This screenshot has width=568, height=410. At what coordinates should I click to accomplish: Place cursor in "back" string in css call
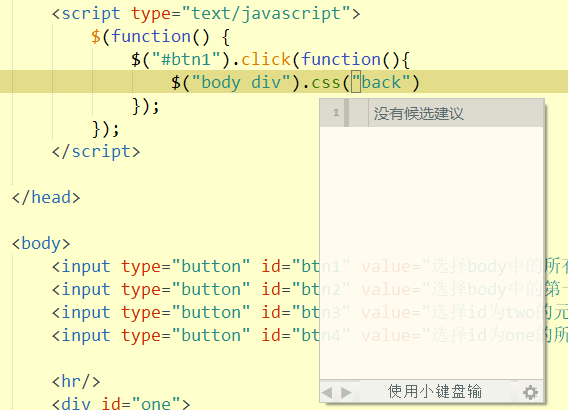381,83
